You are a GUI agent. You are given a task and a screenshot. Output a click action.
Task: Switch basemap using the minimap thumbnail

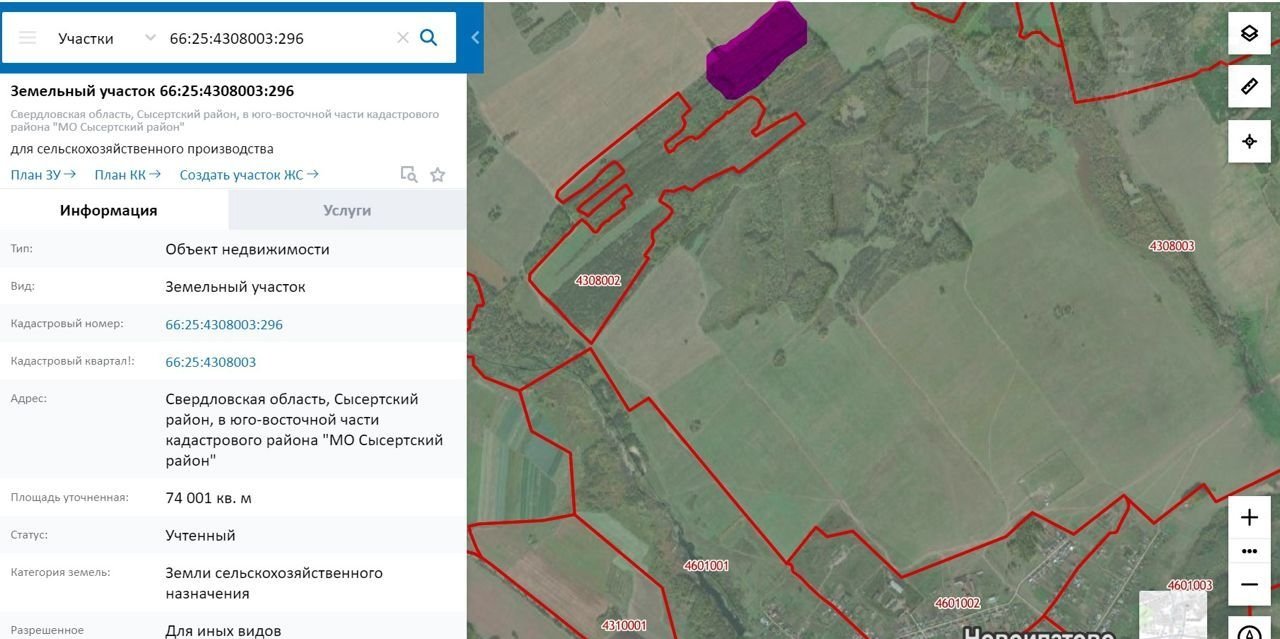(1173, 613)
